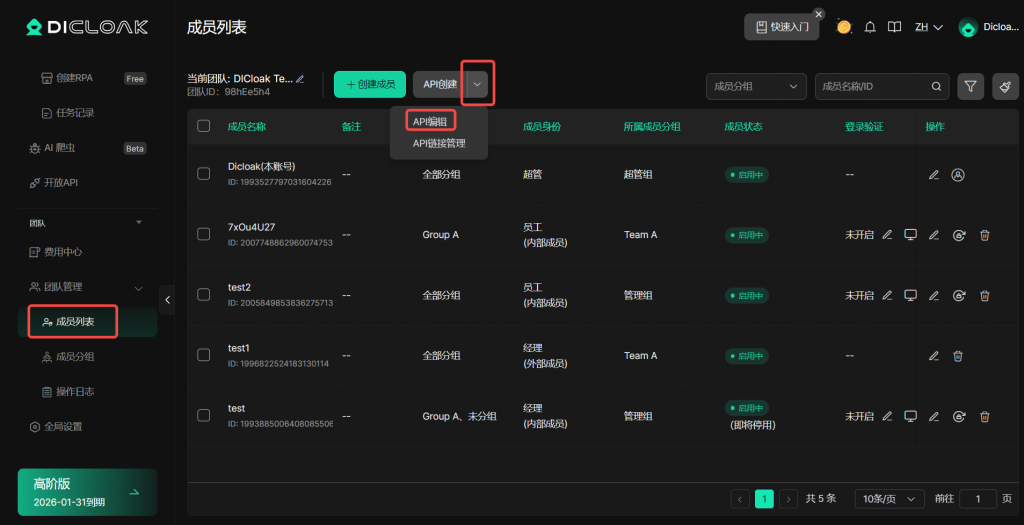Open the 成员分组 filter dropdown
The height and width of the screenshot is (525, 1024).
click(x=755, y=87)
